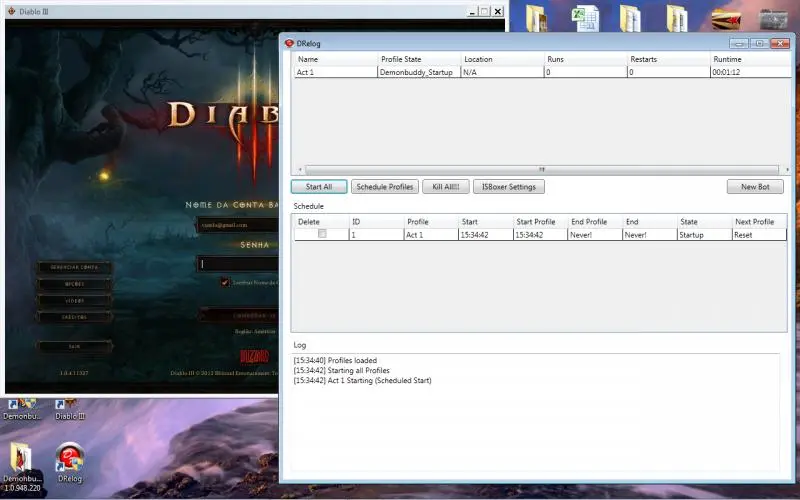
Task: Click the DRelog window title bar icon
Action: click(289, 43)
